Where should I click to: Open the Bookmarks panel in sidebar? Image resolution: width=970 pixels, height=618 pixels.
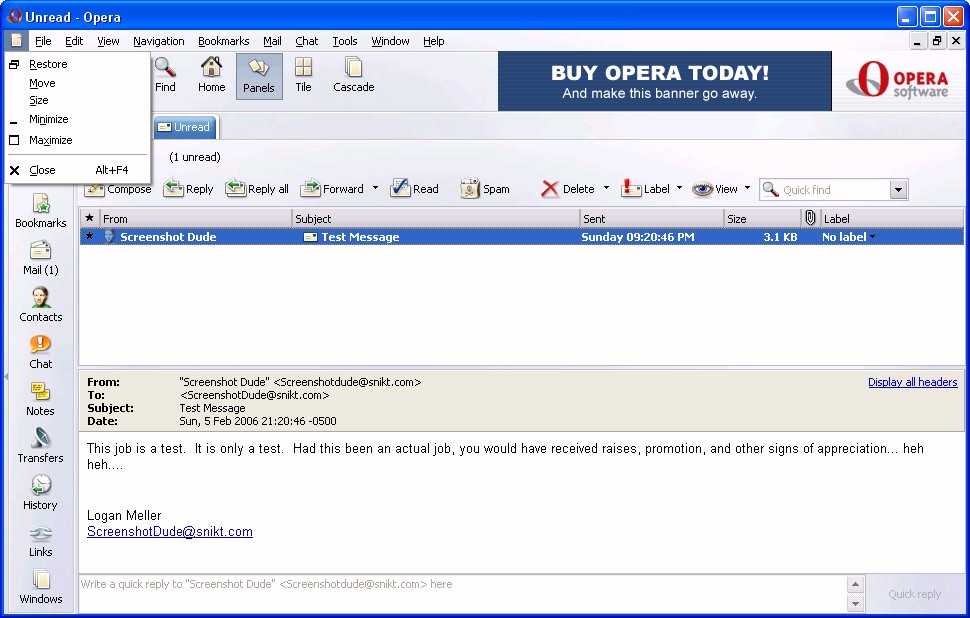(41, 210)
